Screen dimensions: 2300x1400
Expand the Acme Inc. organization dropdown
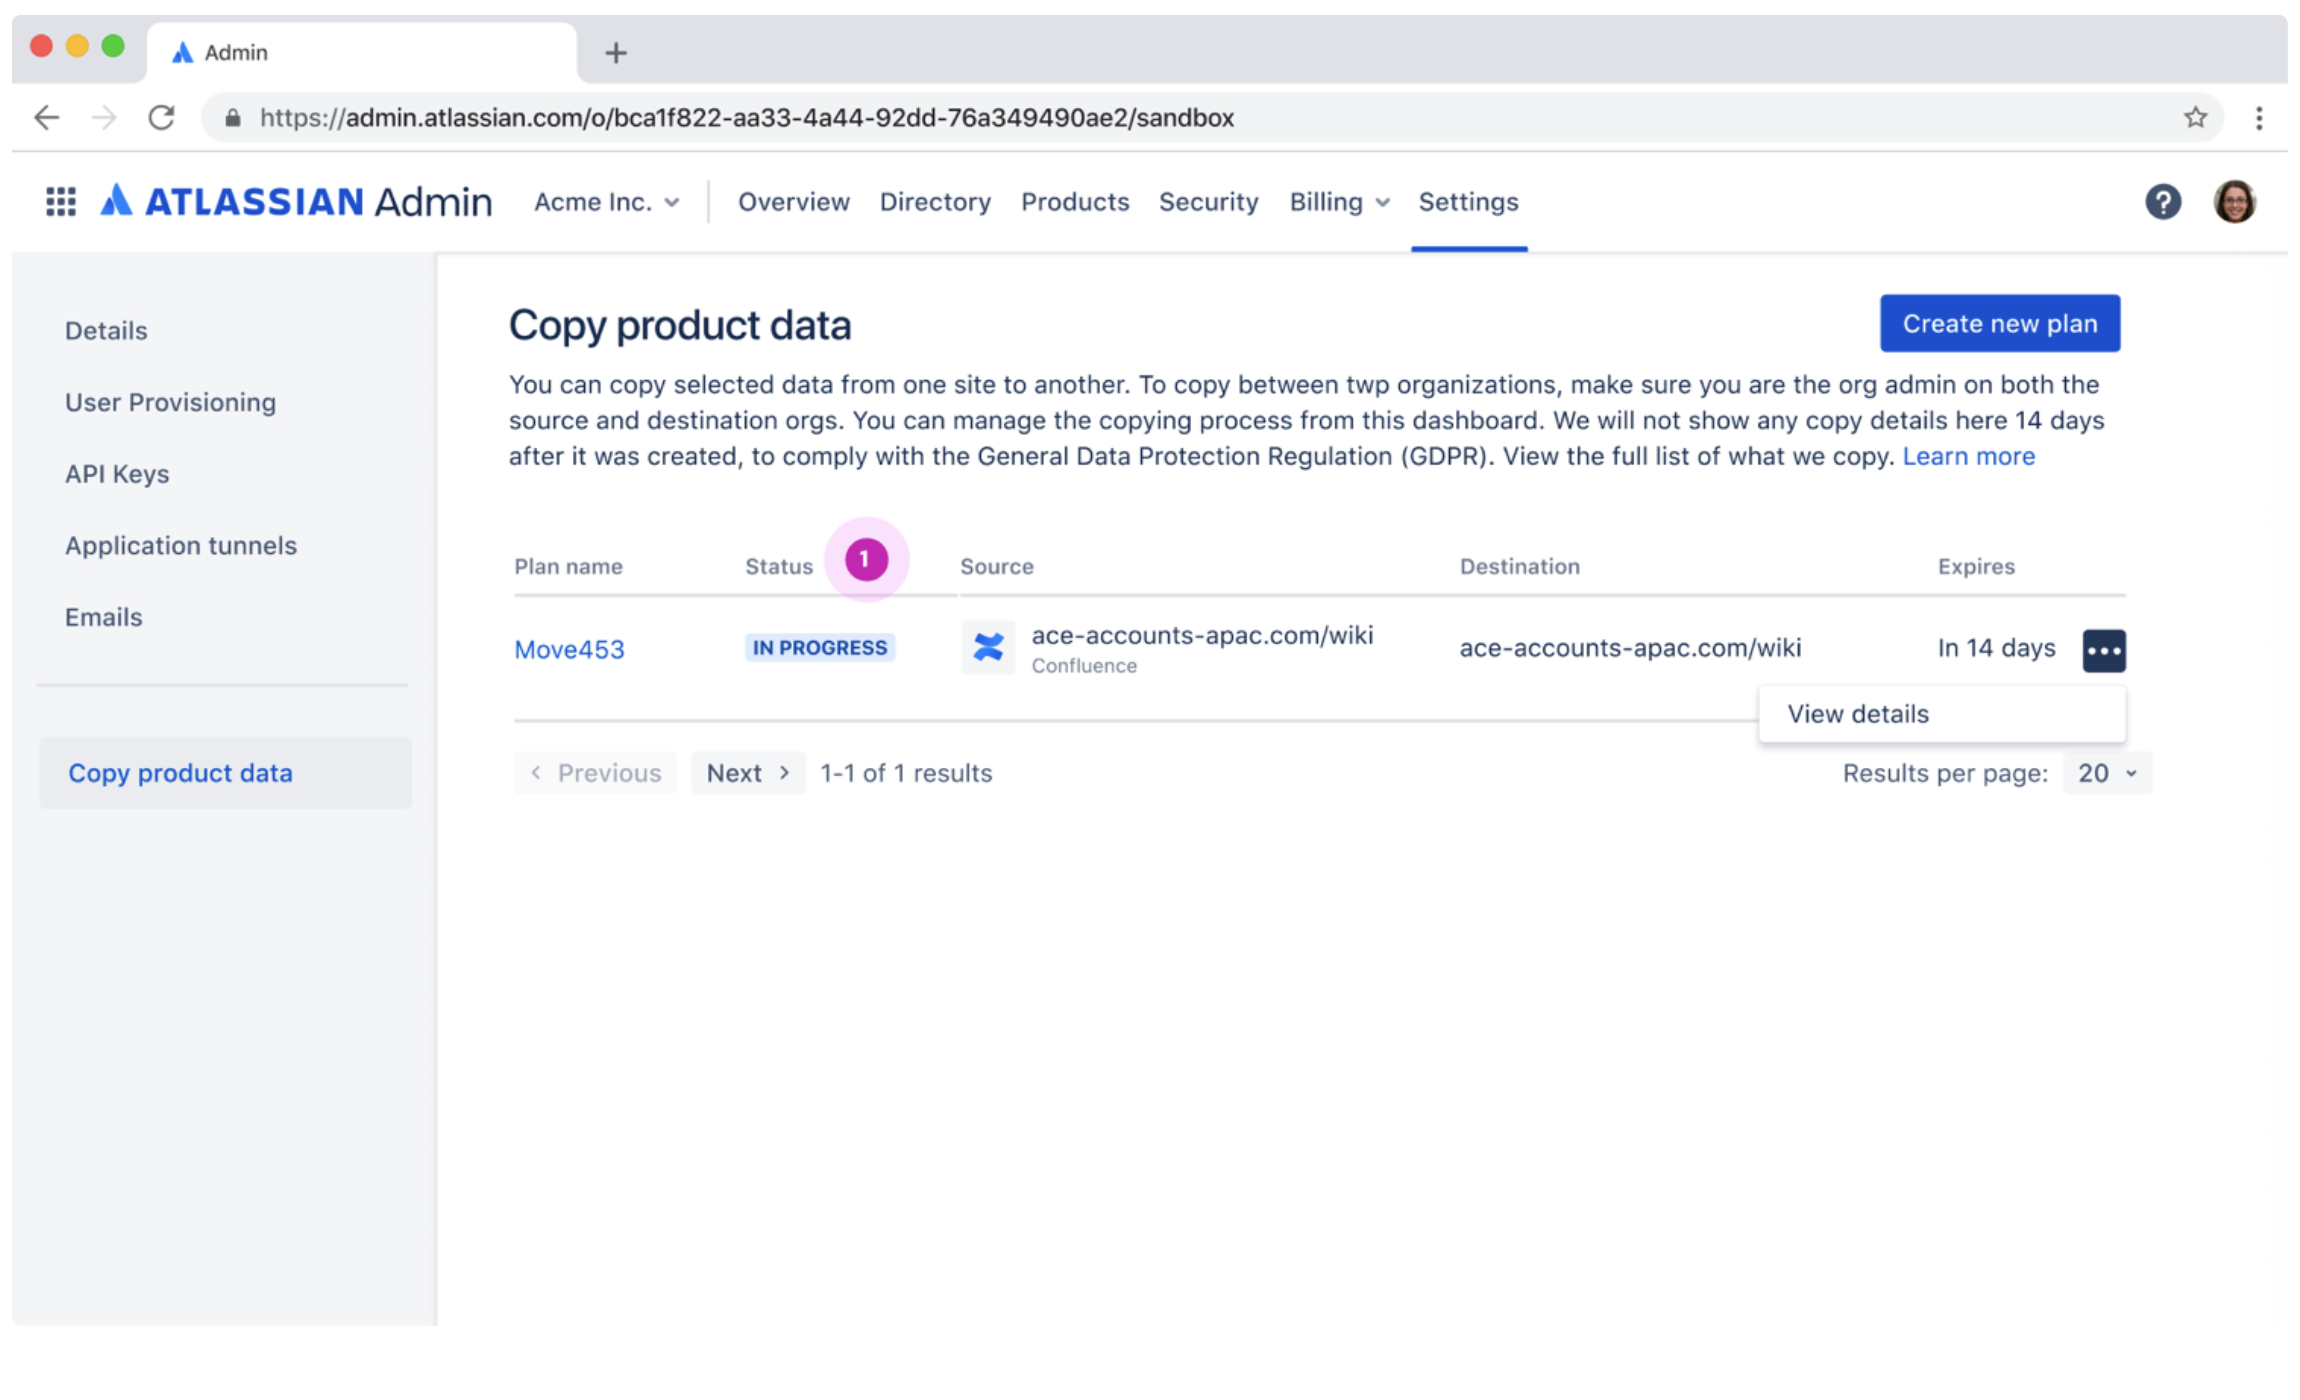pos(606,202)
